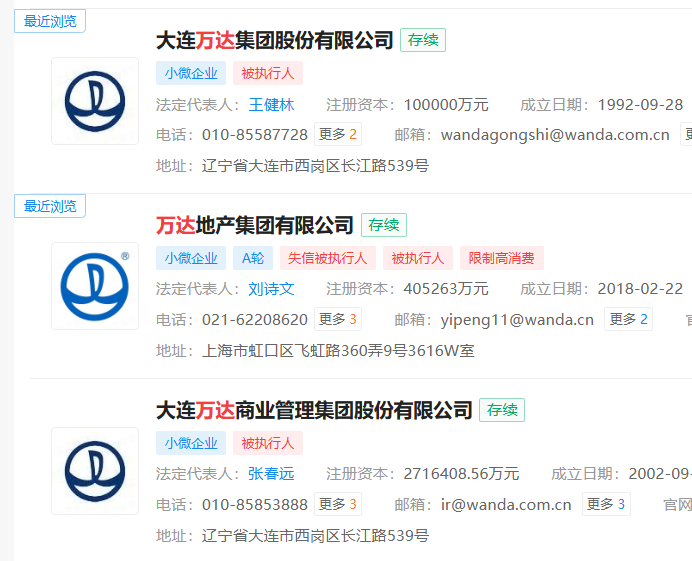Click the 限制高消费 tag

(x=501, y=258)
